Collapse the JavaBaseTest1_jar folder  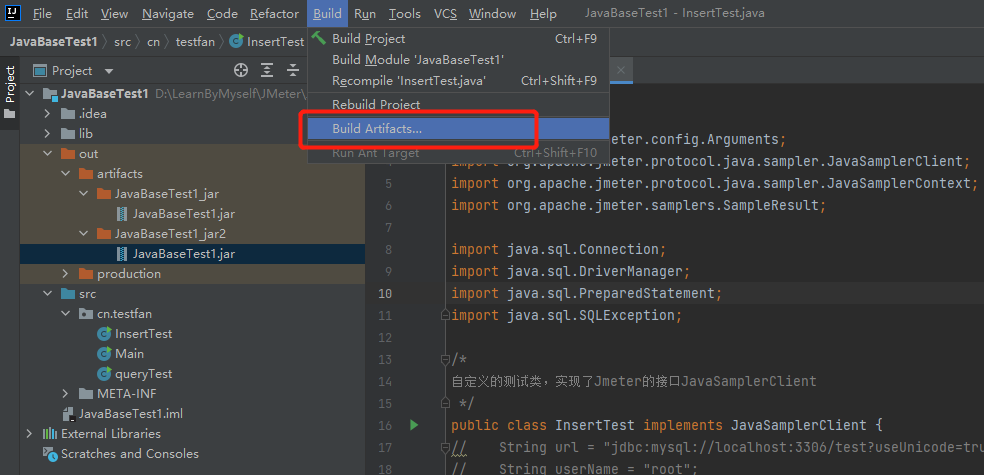coord(83,194)
